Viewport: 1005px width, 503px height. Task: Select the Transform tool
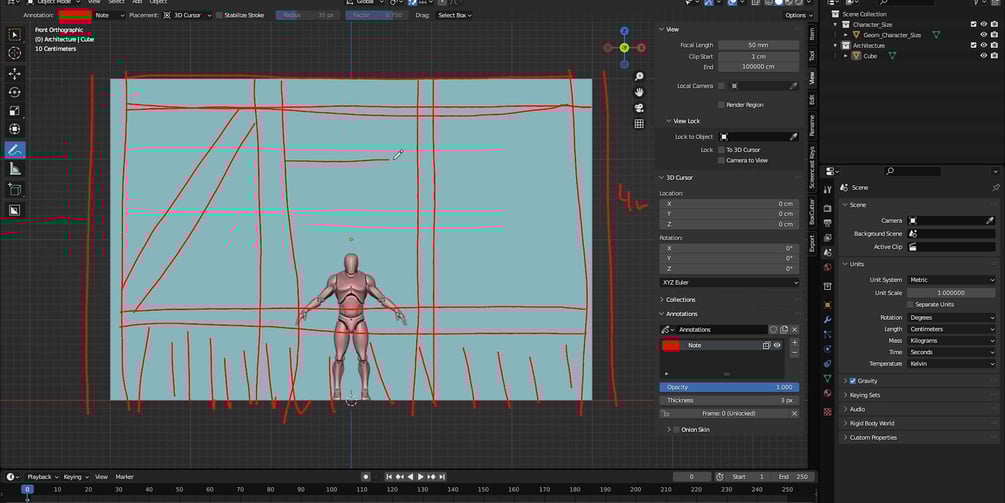[x=15, y=129]
